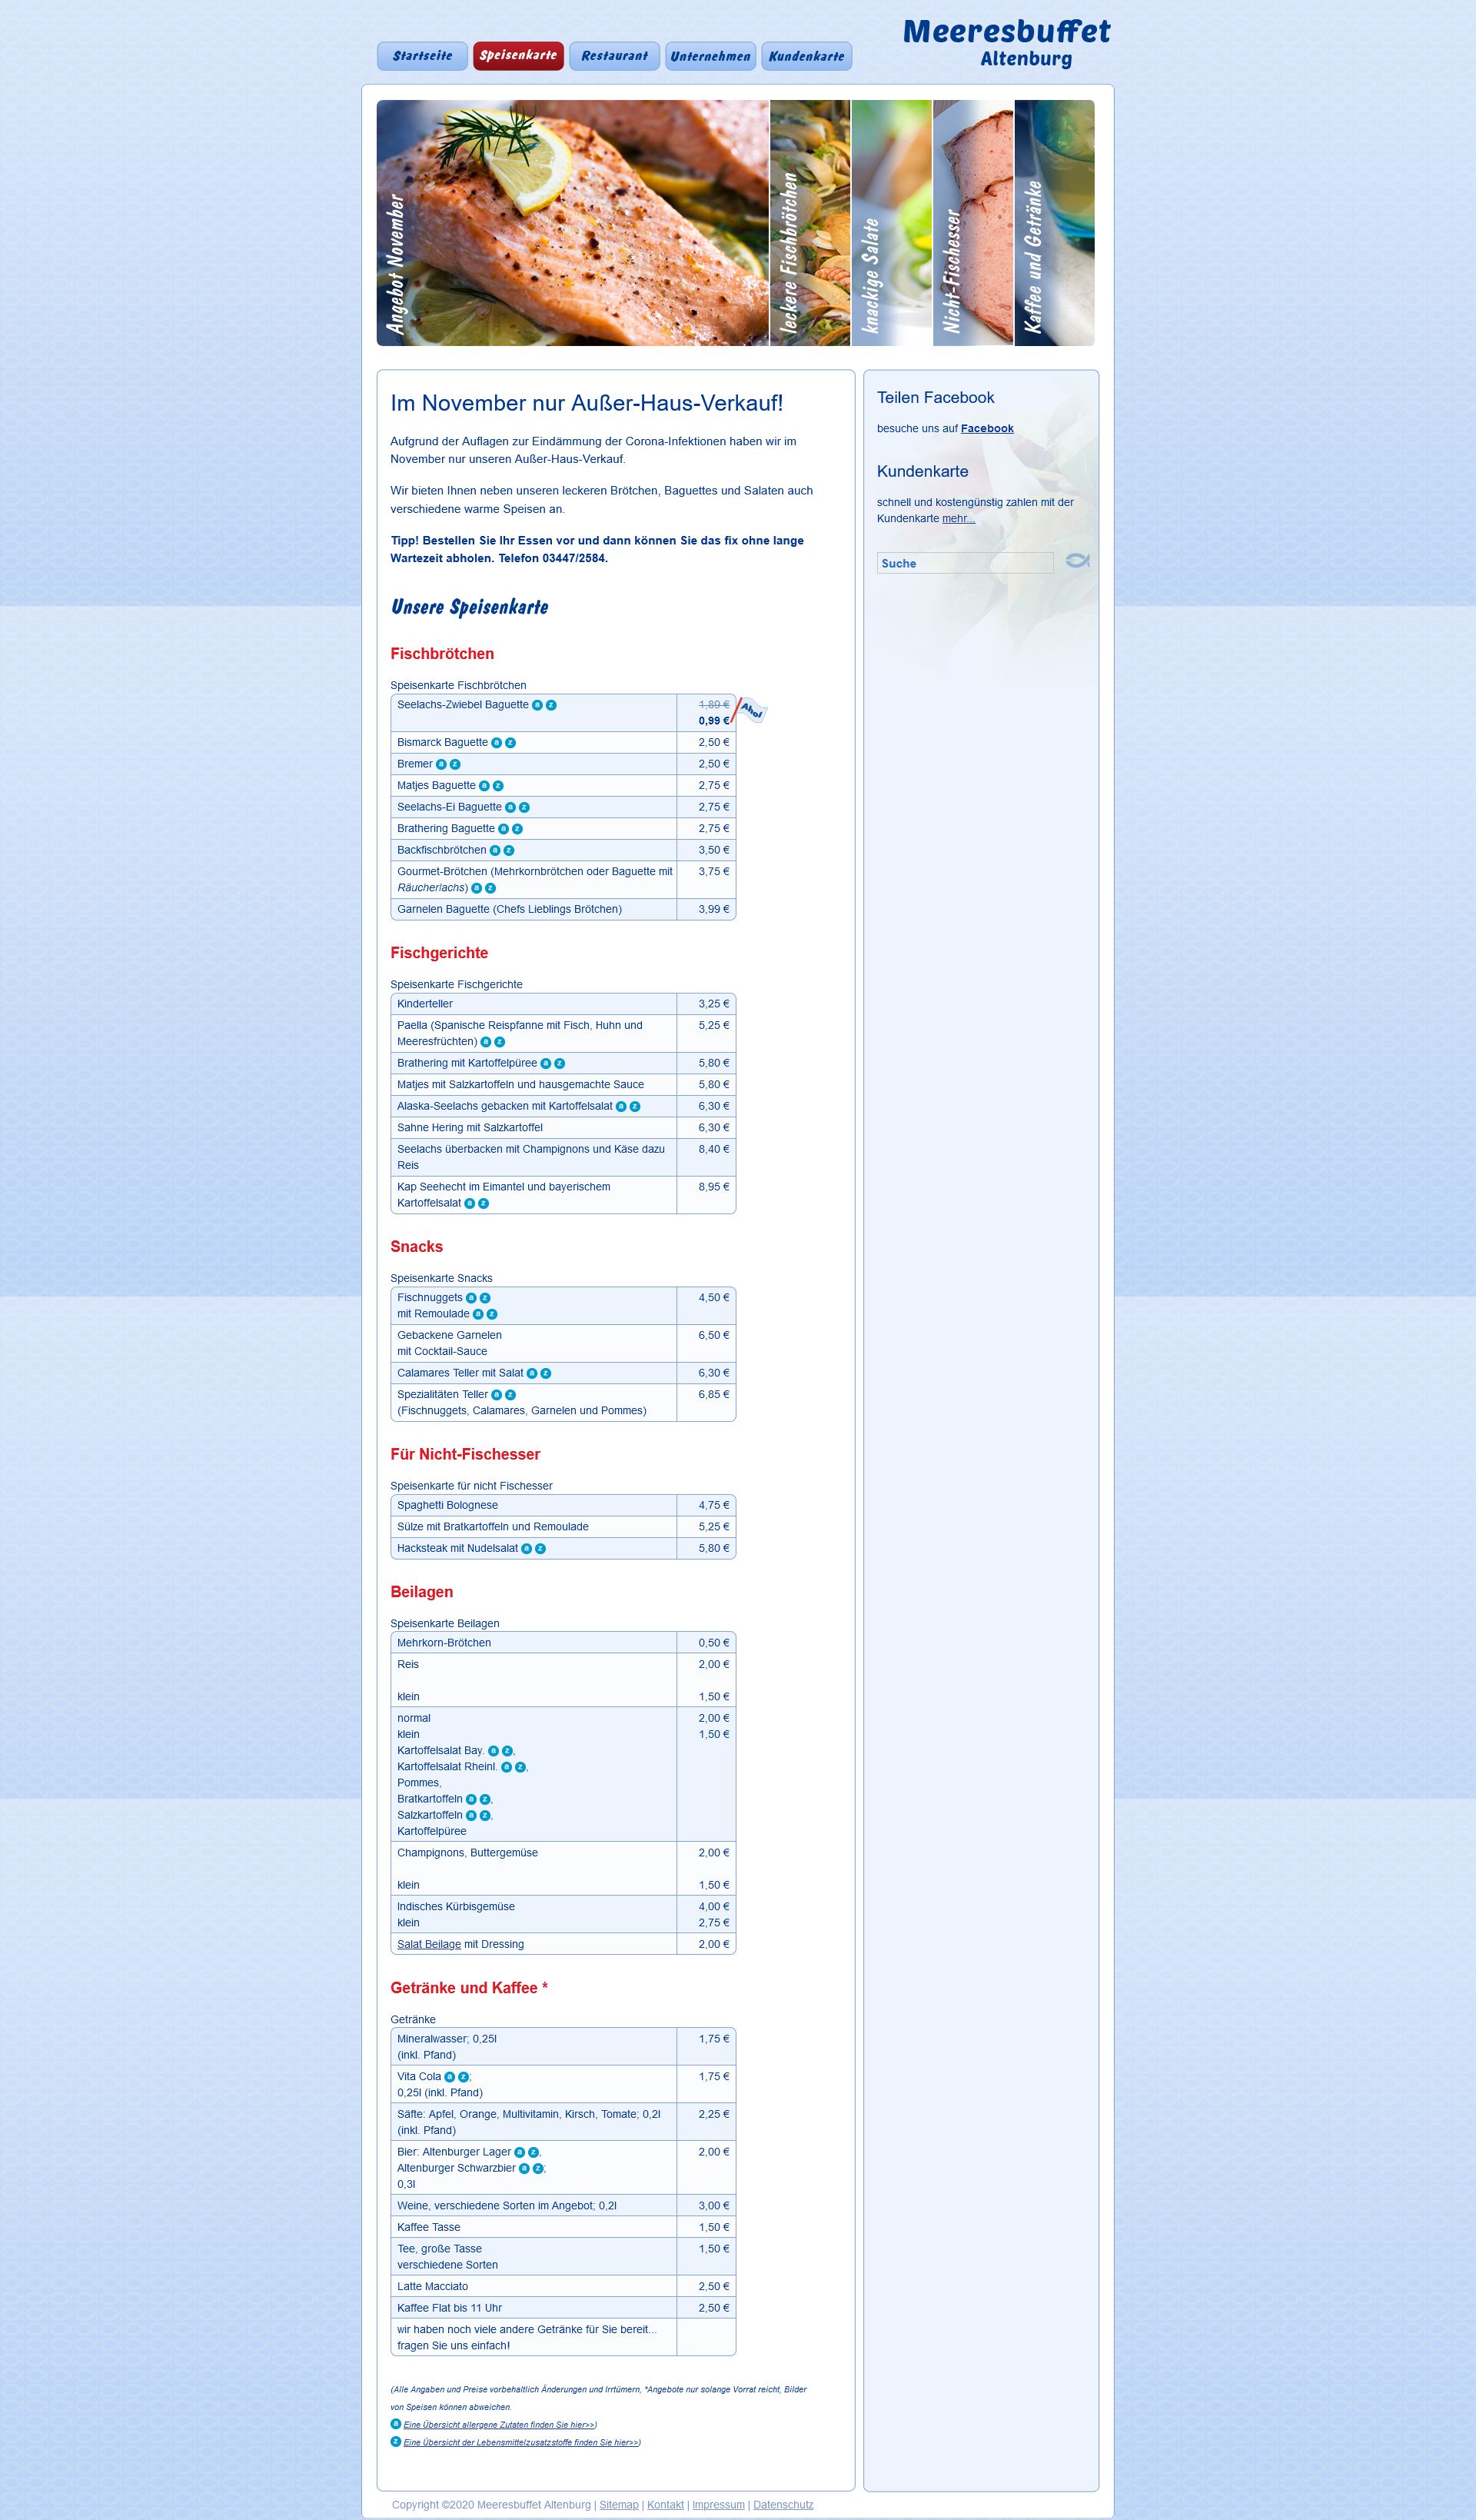Open the 'Kaffee und Getränke' banner strip
This screenshot has width=1476, height=2520.
tap(1054, 223)
